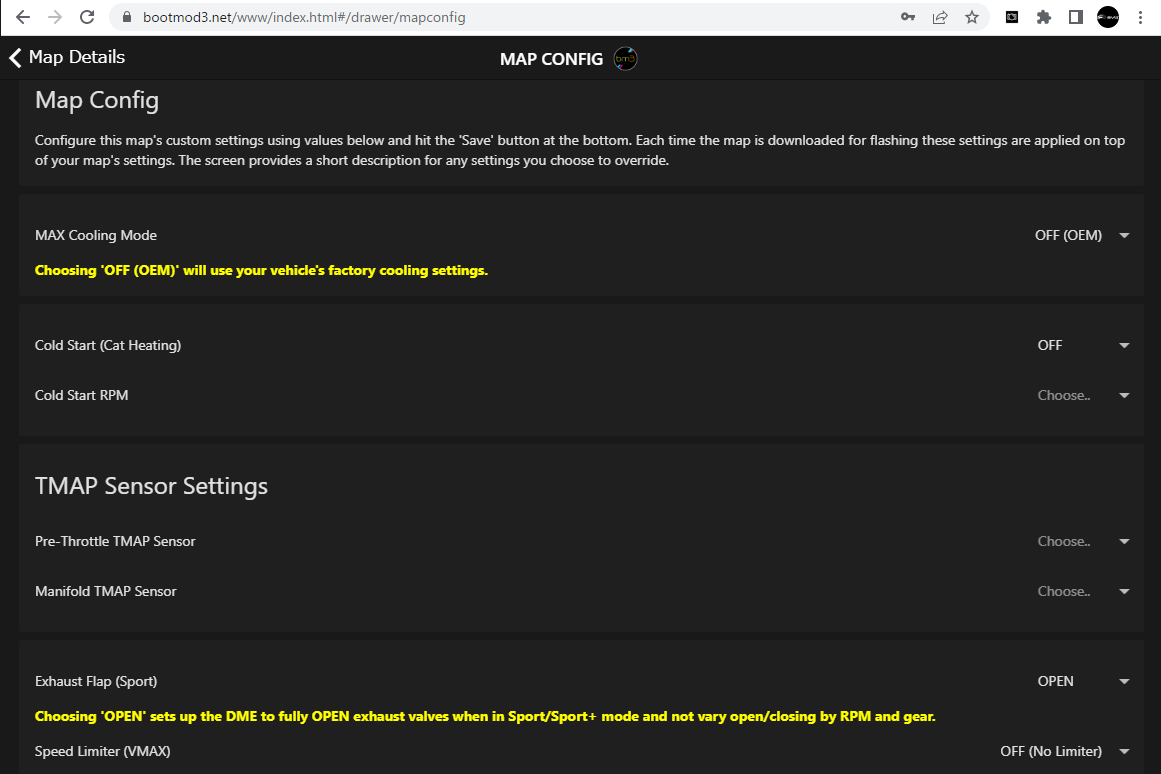1161x774 pixels.
Task: Click the TMAP Sensor Settings heading
Action: (151, 486)
